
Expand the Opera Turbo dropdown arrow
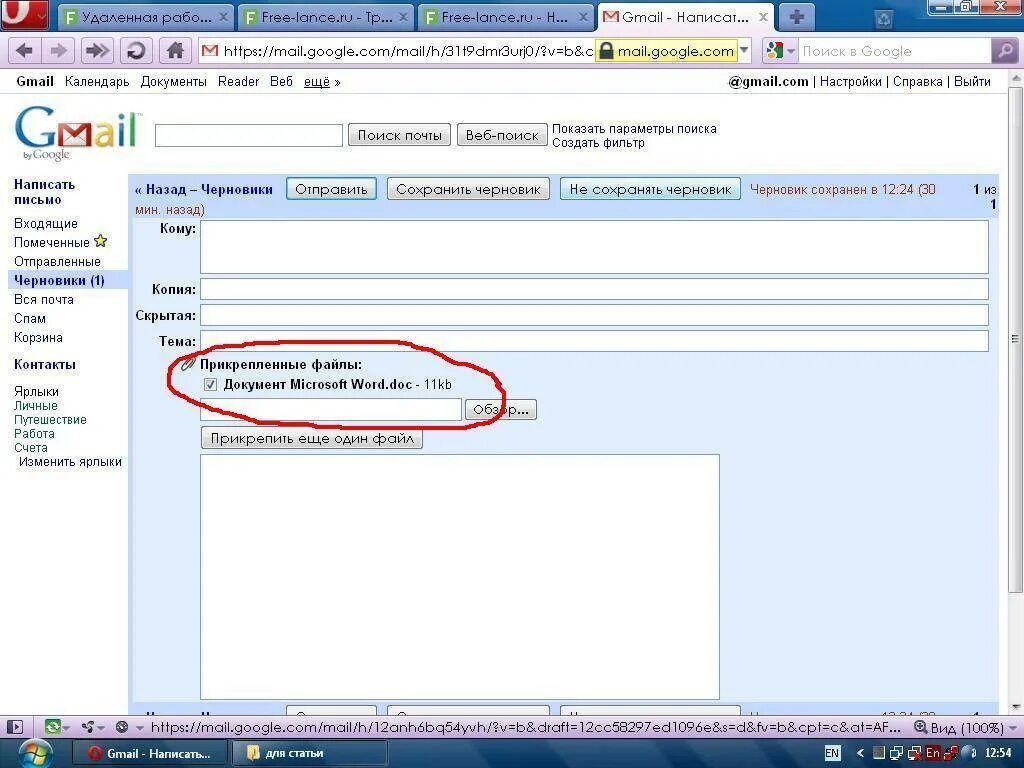coord(139,728)
